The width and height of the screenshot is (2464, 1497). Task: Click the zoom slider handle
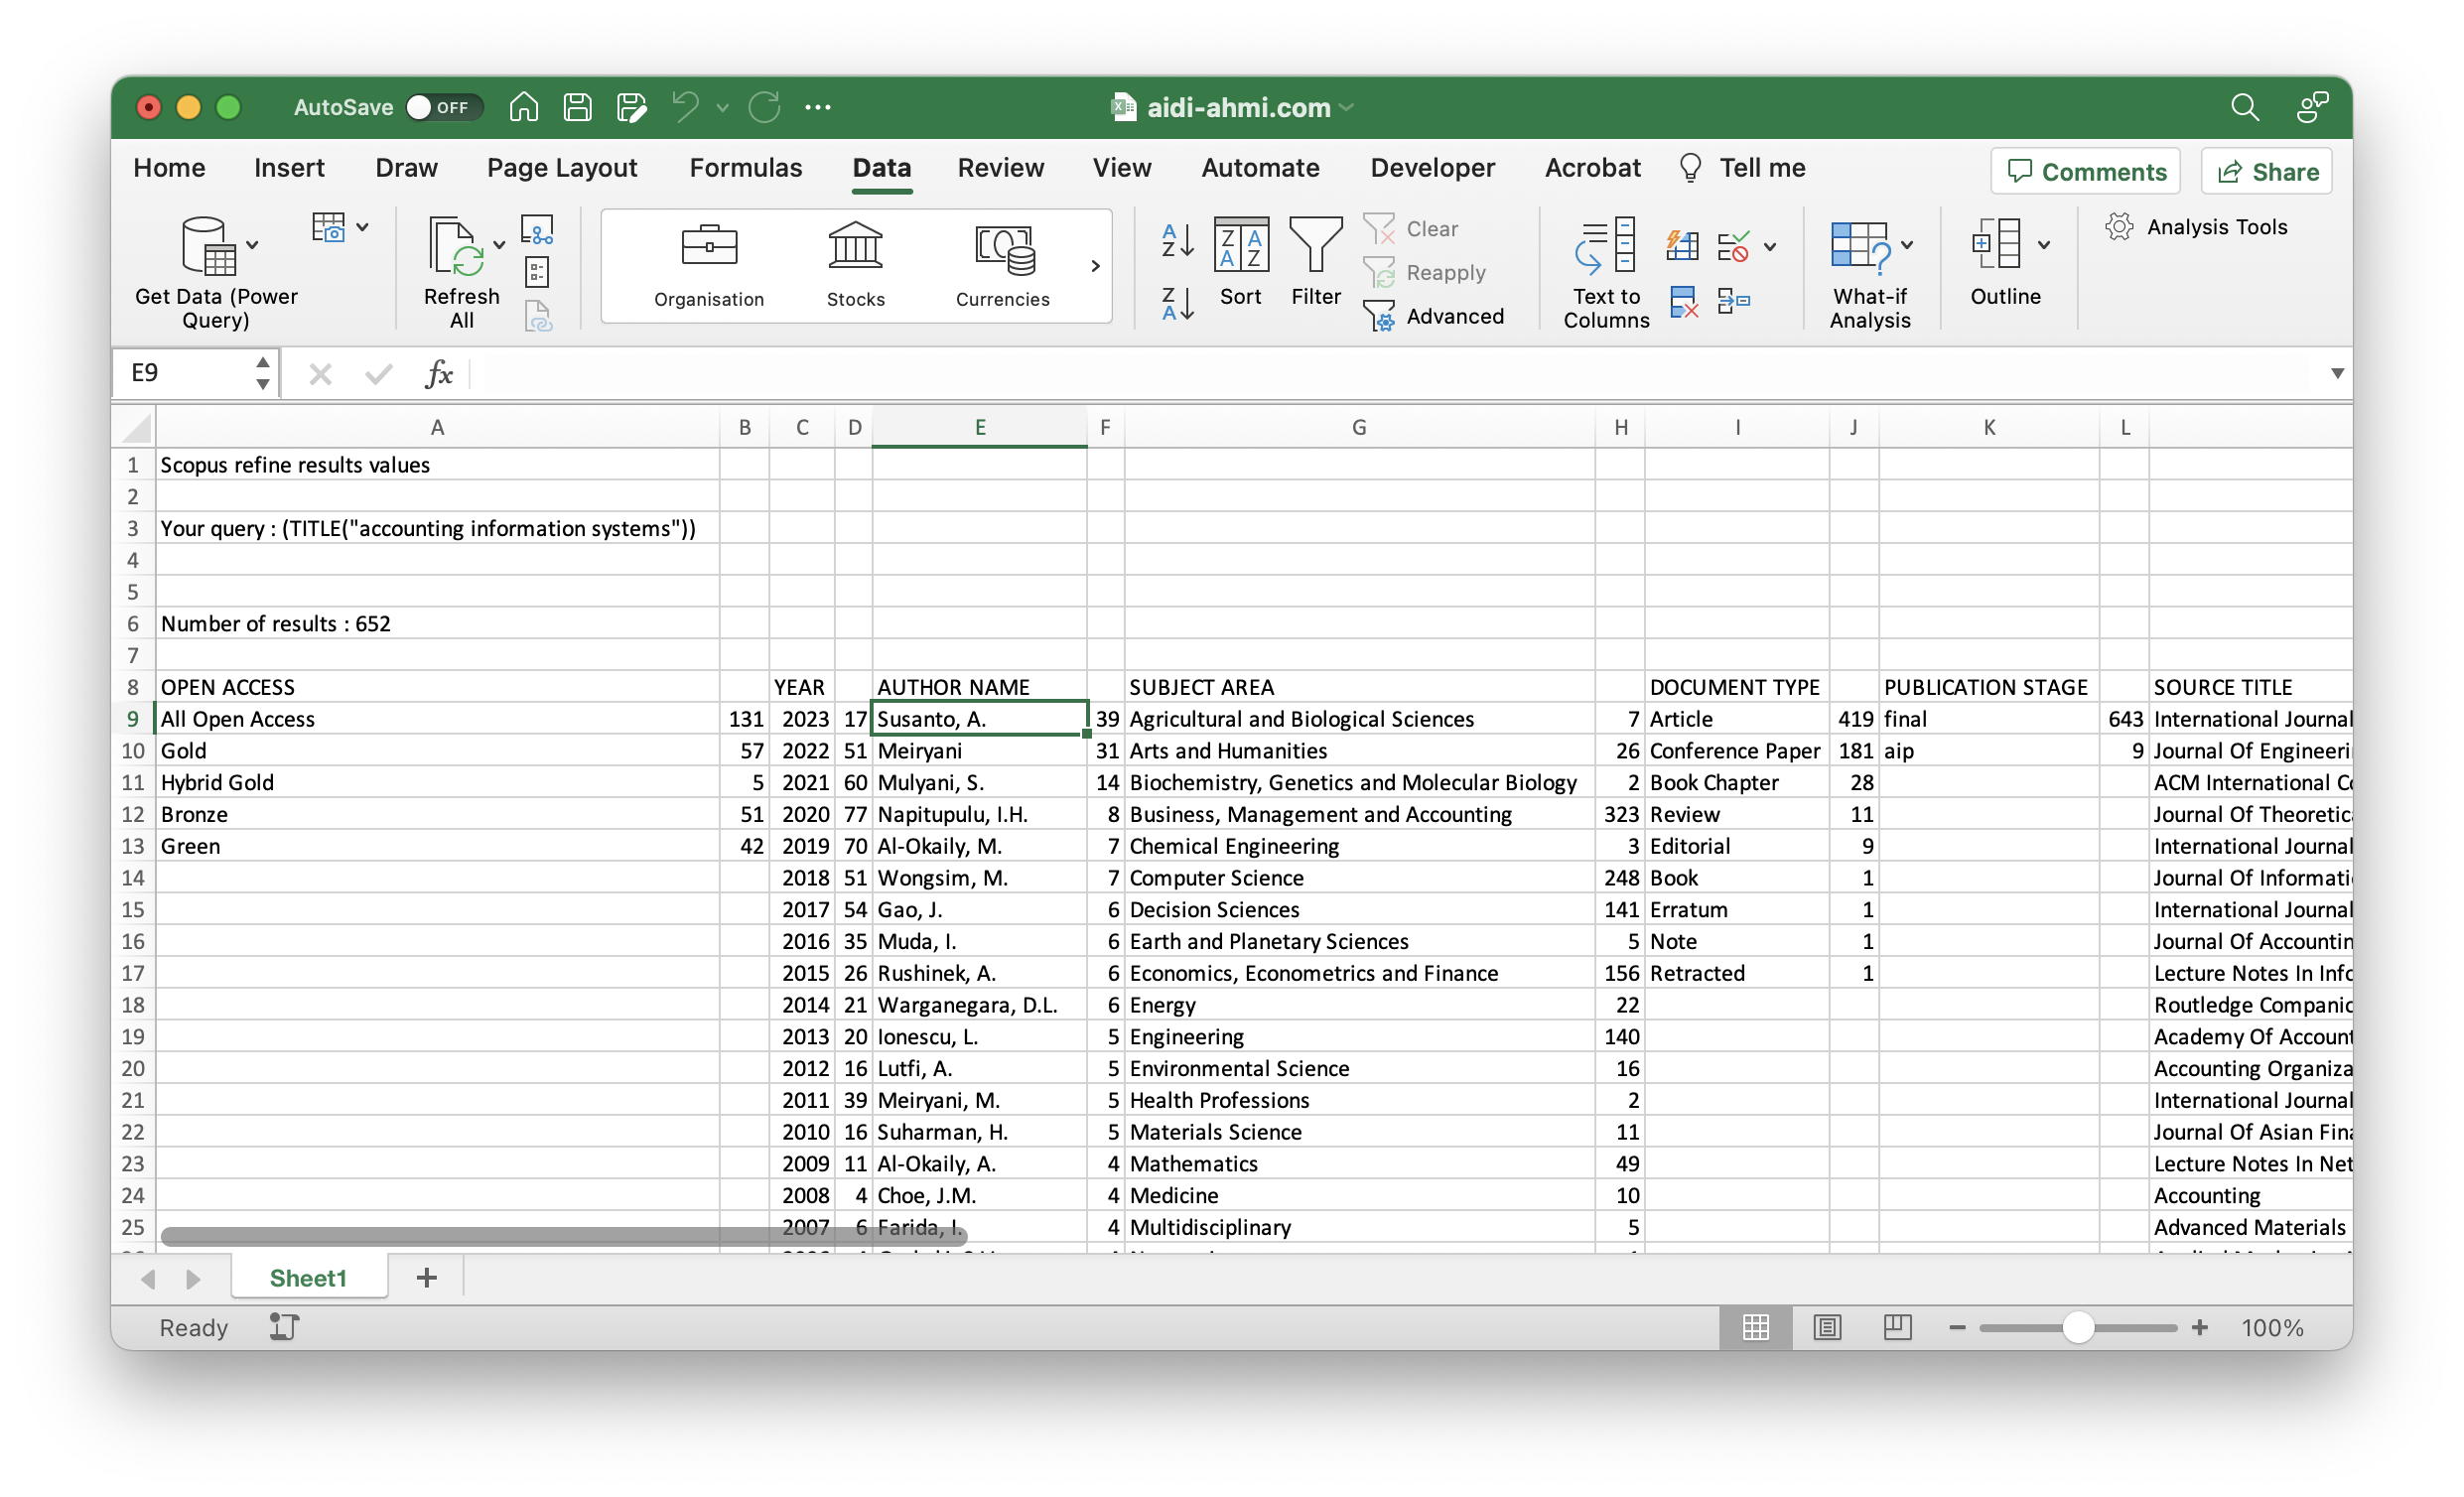tap(2079, 1329)
